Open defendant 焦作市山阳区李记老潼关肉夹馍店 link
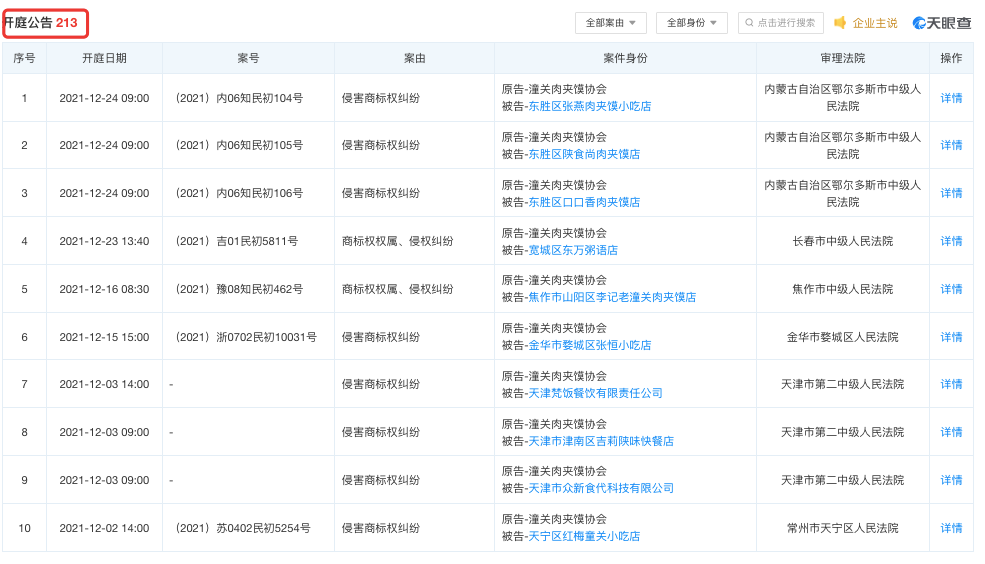985x564 pixels. [612, 297]
